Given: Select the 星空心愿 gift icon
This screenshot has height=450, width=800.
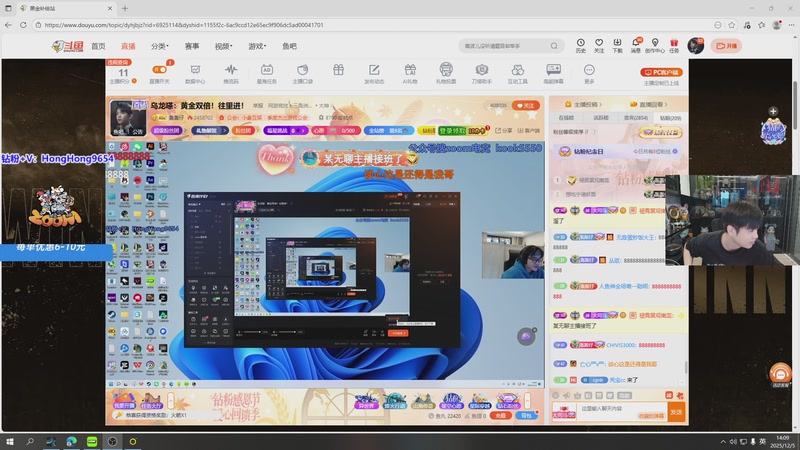Looking at the screenshot, I should click(452, 401).
